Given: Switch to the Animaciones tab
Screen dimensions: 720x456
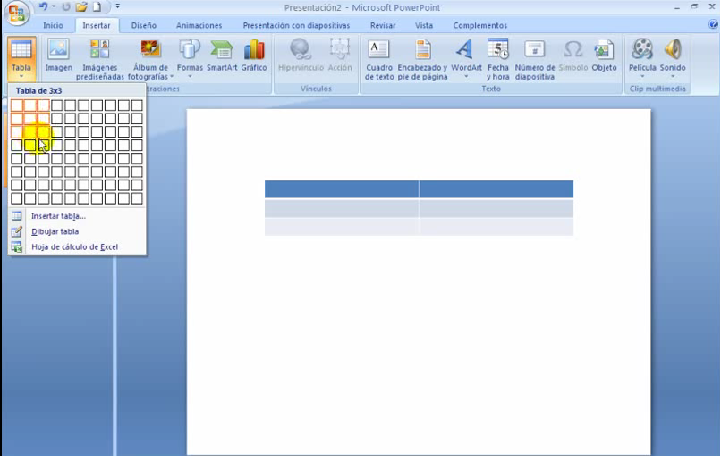Looking at the screenshot, I should point(199,25).
